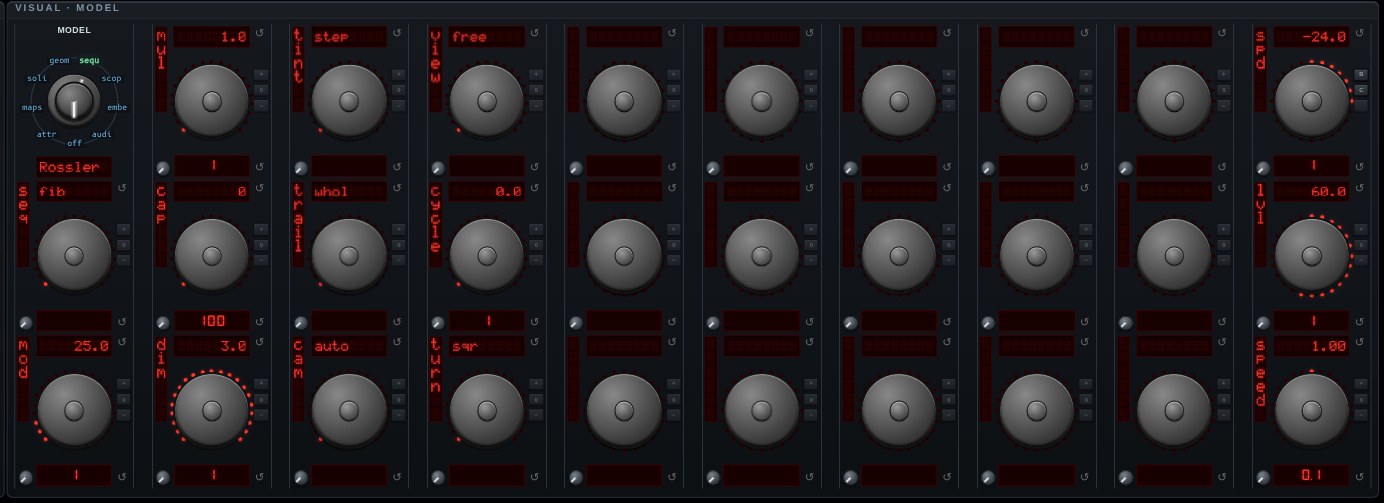Click the mini knob below the tint module

[299, 168]
